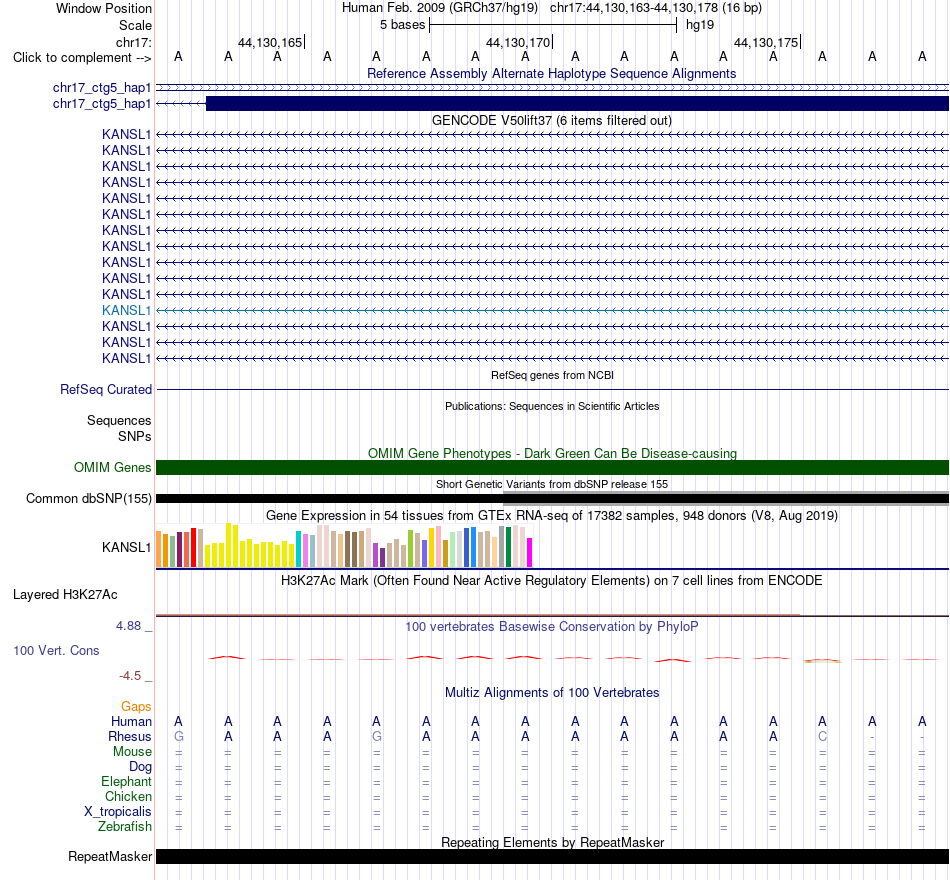Click the Chicken species label

(128, 796)
